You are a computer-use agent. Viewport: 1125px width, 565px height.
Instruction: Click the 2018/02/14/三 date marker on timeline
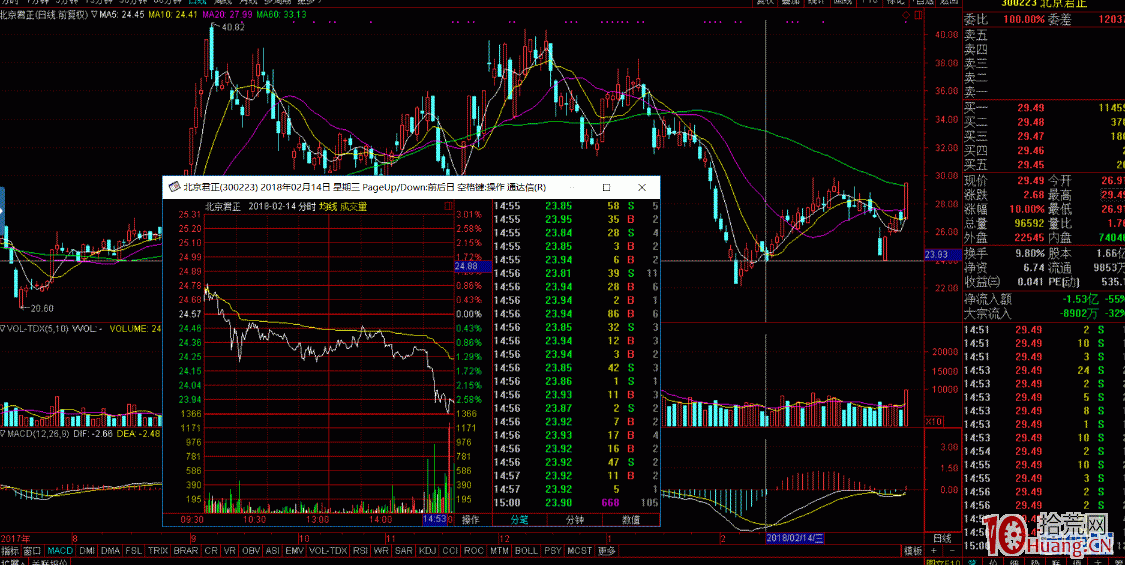tap(795, 538)
